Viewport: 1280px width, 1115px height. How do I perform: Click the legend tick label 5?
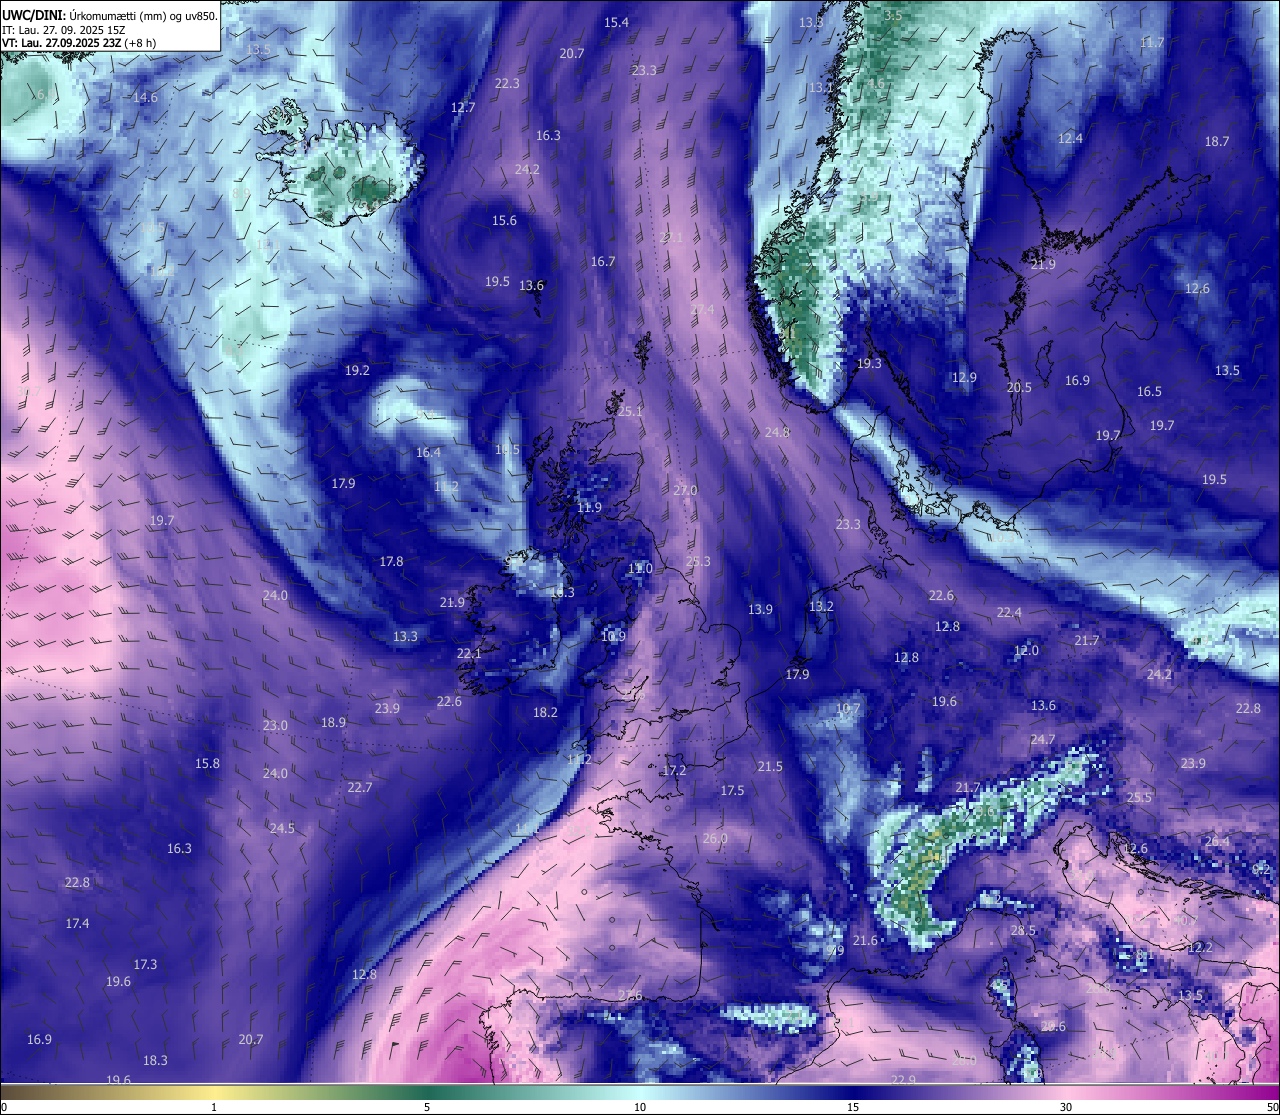point(427,1107)
